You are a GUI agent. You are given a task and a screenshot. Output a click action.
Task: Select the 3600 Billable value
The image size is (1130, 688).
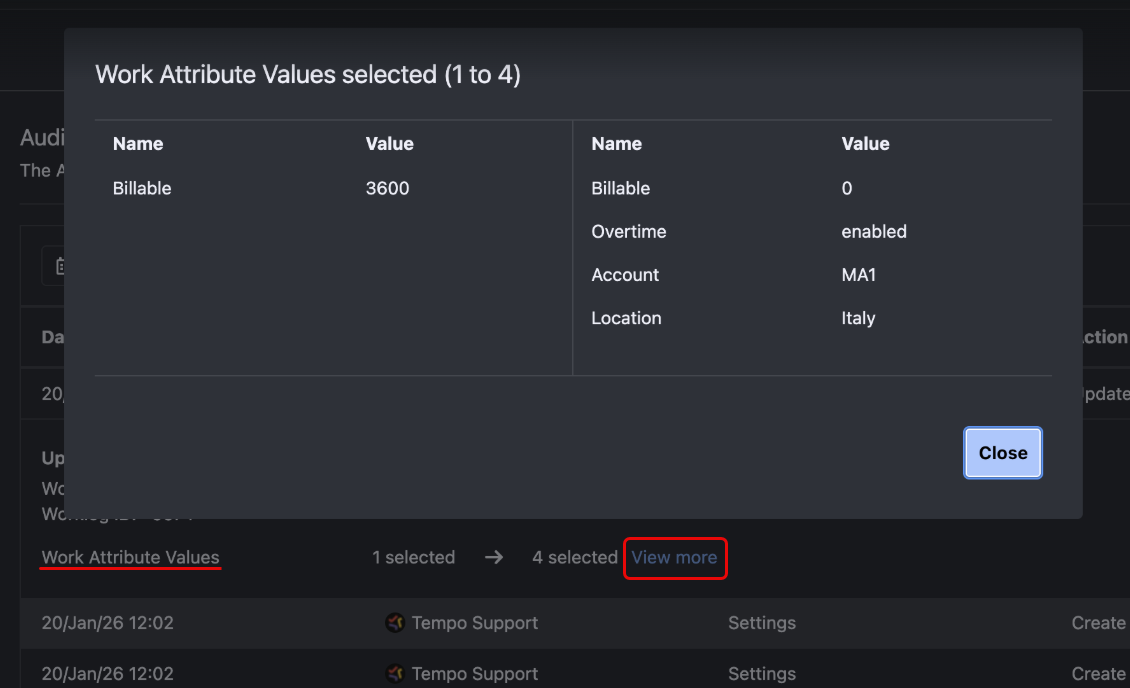(388, 188)
